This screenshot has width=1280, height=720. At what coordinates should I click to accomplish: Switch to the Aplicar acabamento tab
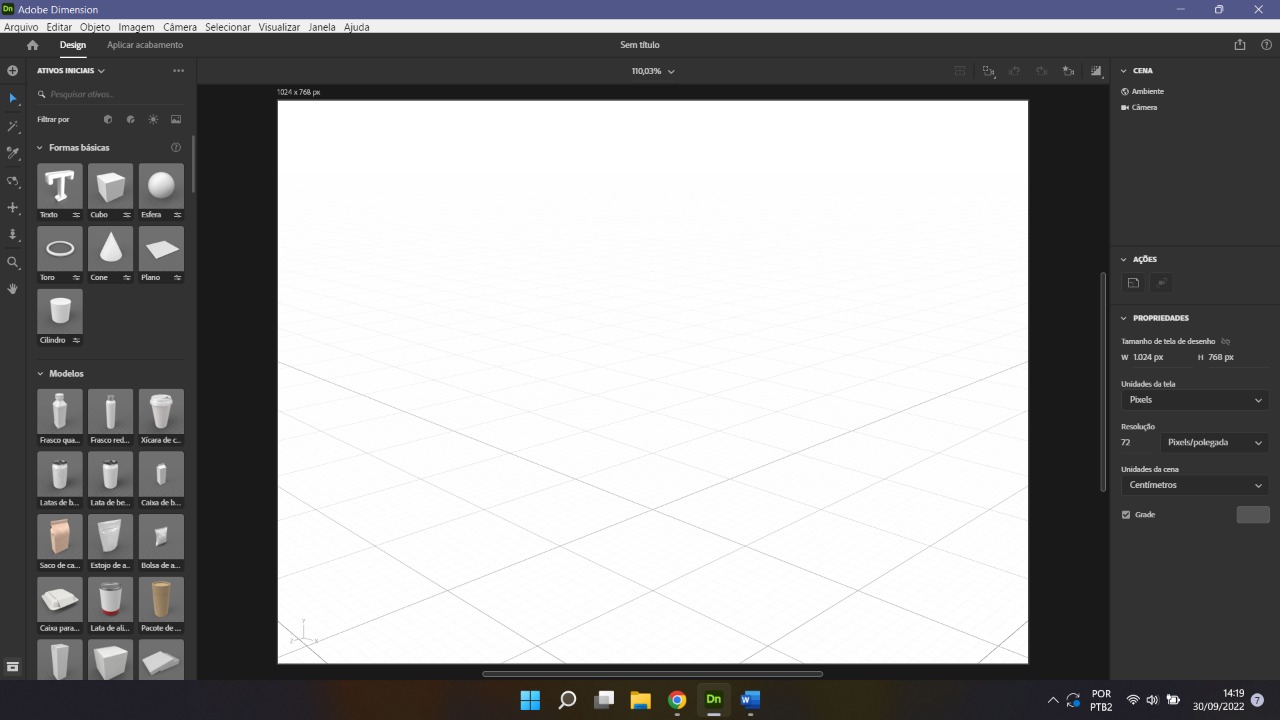145,45
